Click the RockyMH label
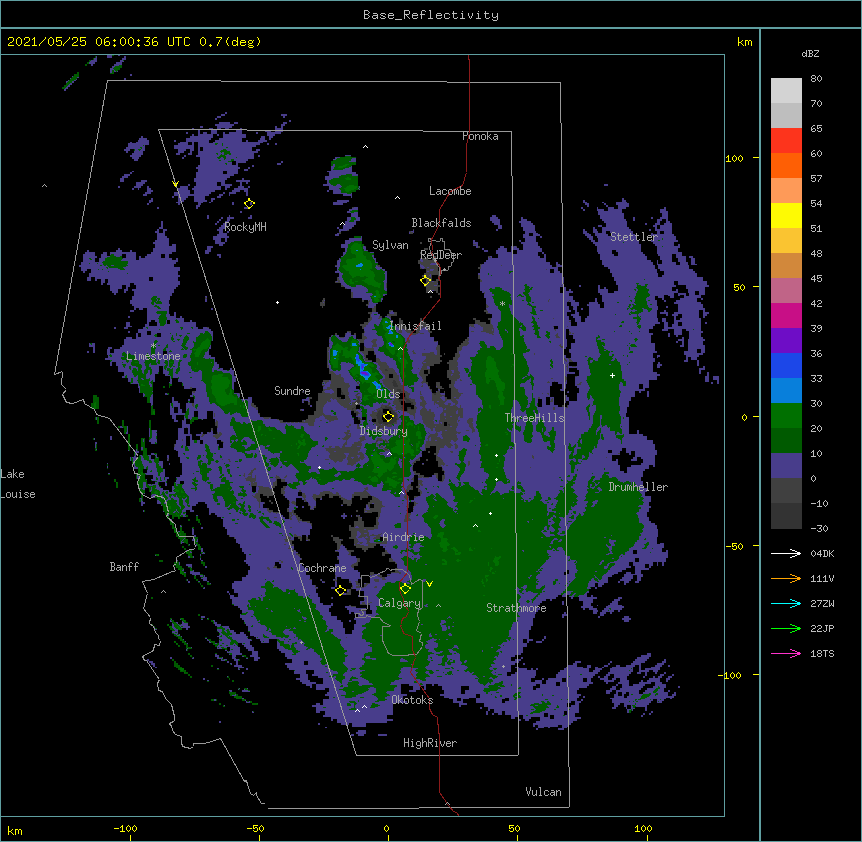862x842 pixels. point(245,227)
